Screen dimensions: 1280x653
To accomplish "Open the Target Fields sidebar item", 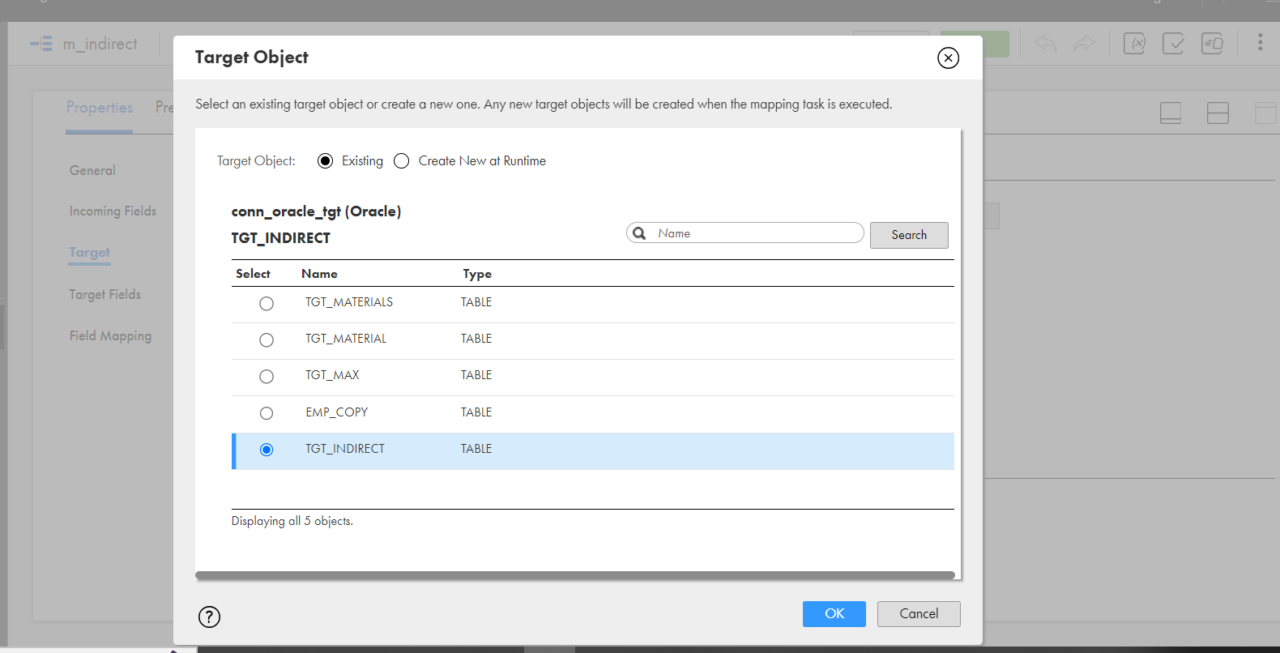I will coord(104,294).
